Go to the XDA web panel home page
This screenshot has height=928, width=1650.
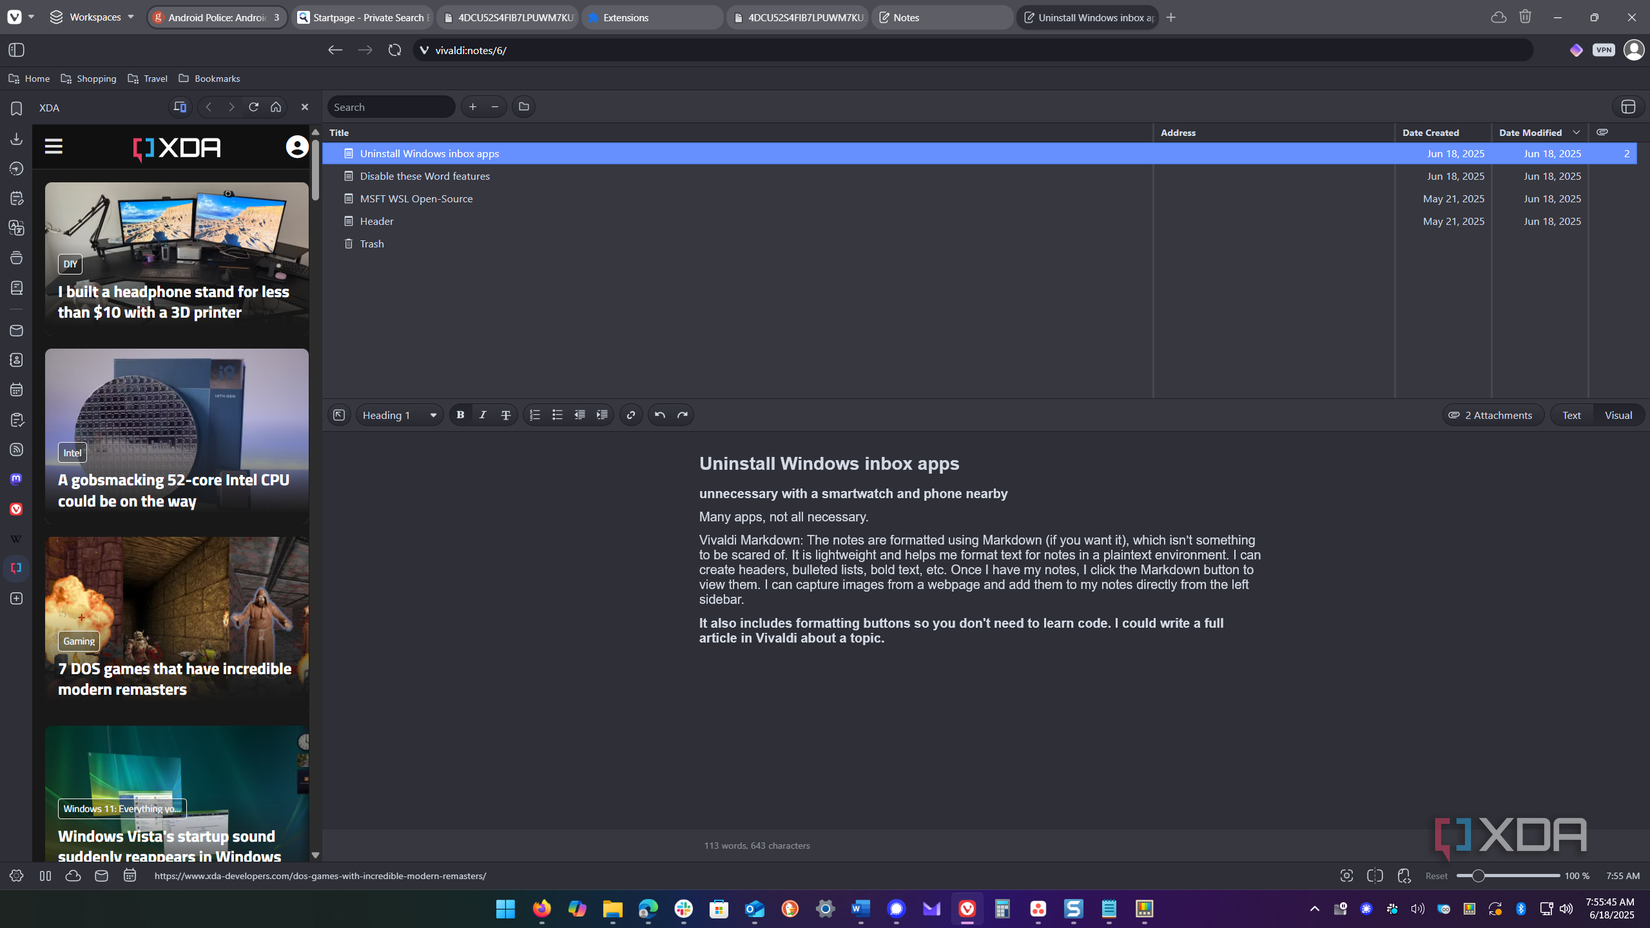[x=276, y=107]
